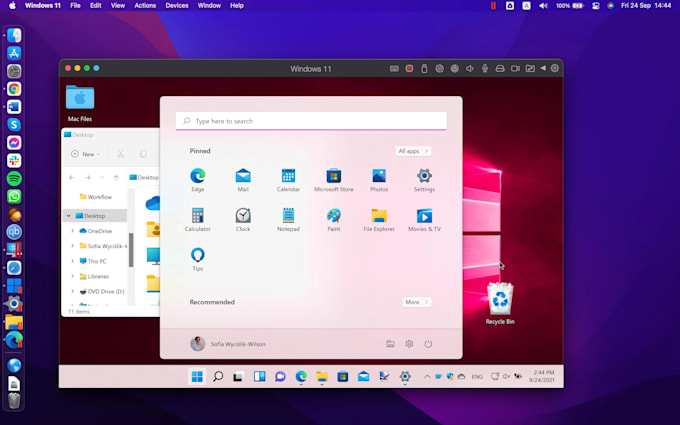Open Parallels configuration gear in title bar
Image resolution: width=680 pixels, height=425 pixels.
pos(555,68)
